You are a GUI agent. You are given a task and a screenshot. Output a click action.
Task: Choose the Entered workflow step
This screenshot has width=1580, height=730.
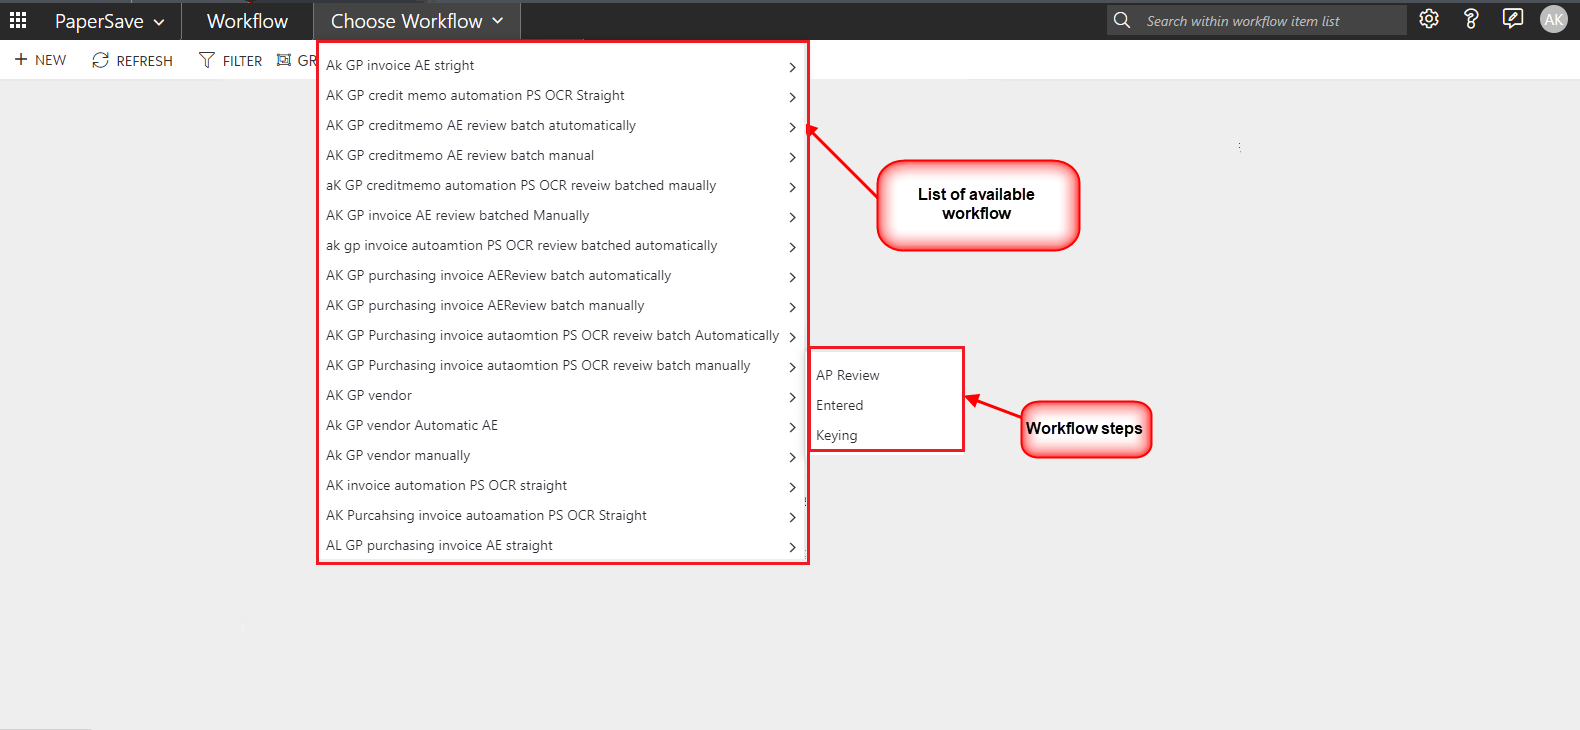840,405
